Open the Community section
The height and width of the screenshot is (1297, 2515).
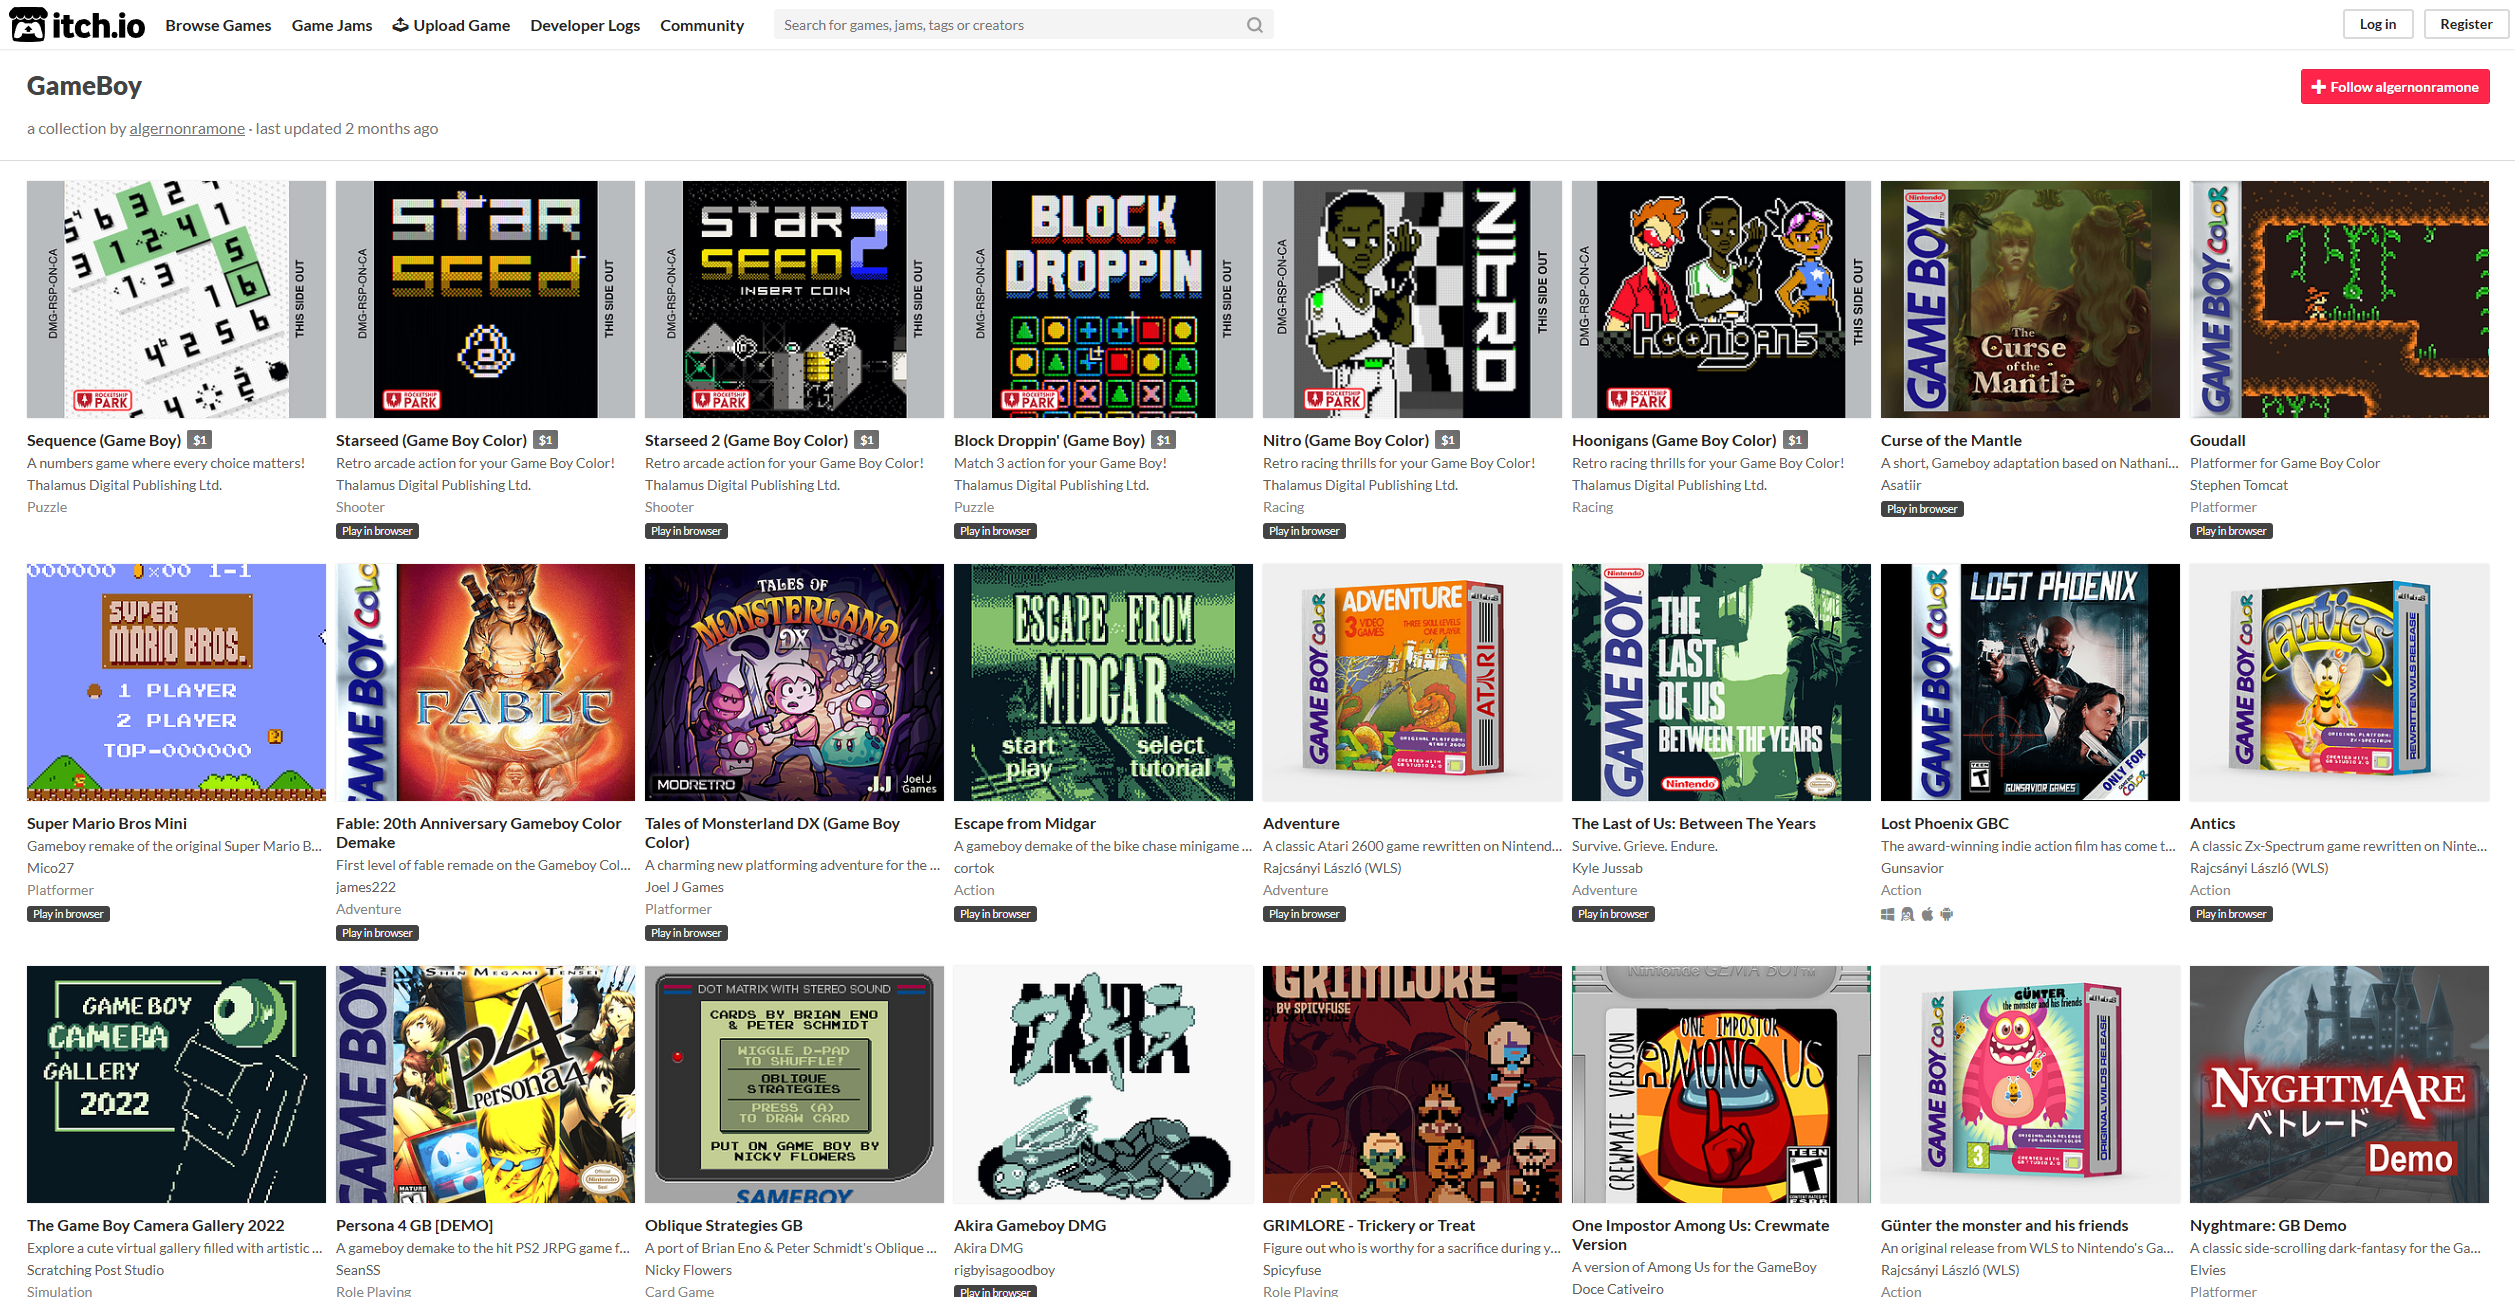tap(702, 25)
